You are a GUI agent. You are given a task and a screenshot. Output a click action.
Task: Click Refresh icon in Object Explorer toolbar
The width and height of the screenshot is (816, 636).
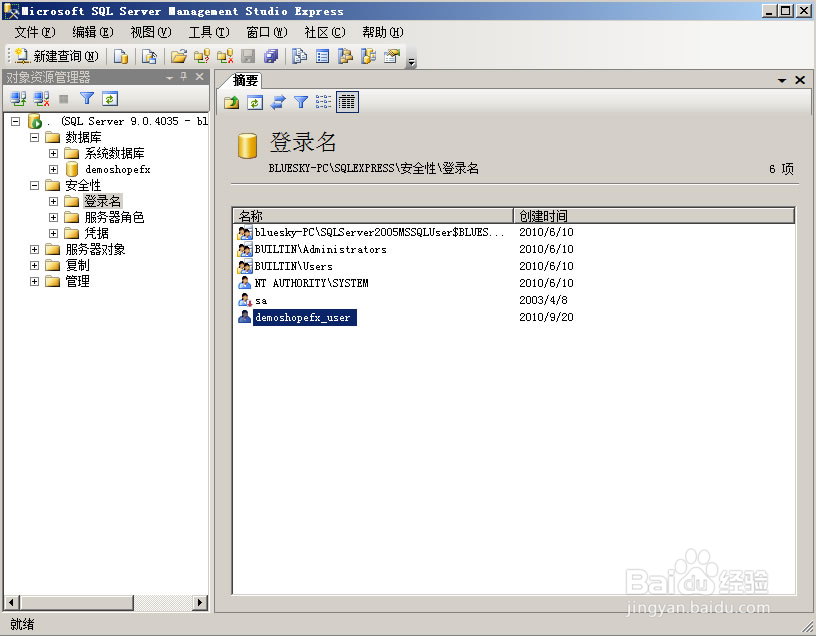pos(110,98)
